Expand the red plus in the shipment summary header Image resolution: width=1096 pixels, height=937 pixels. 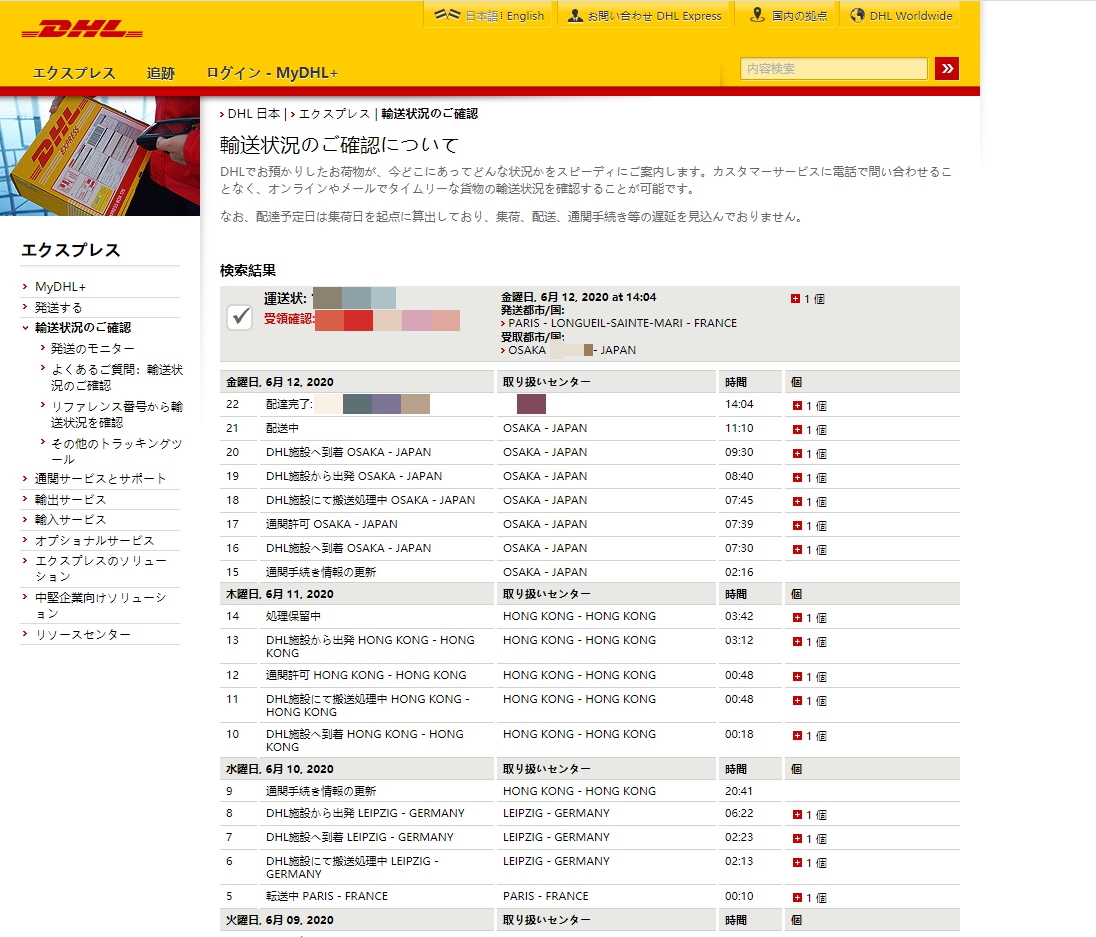point(795,298)
